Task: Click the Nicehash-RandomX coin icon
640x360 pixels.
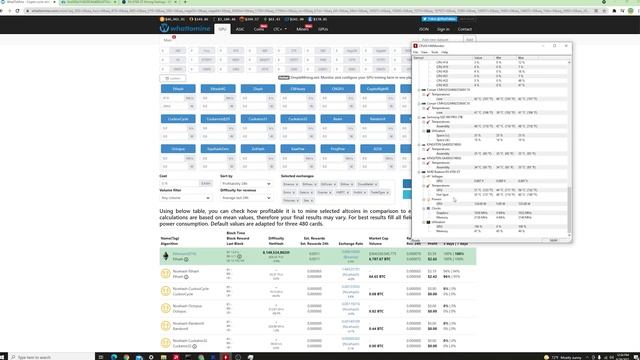Action: [165, 326]
